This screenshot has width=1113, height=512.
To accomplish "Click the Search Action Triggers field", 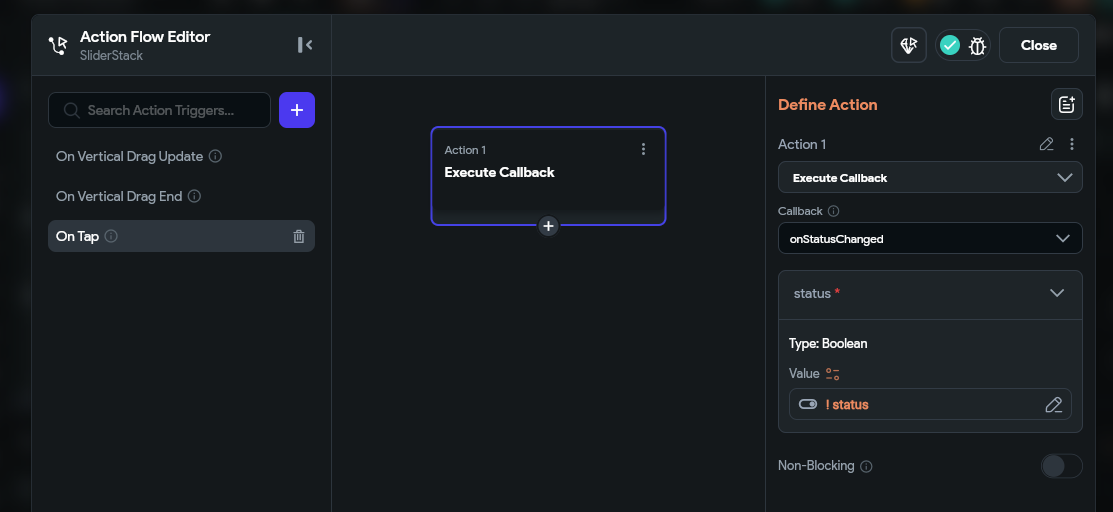I will (x=160, y=110).
